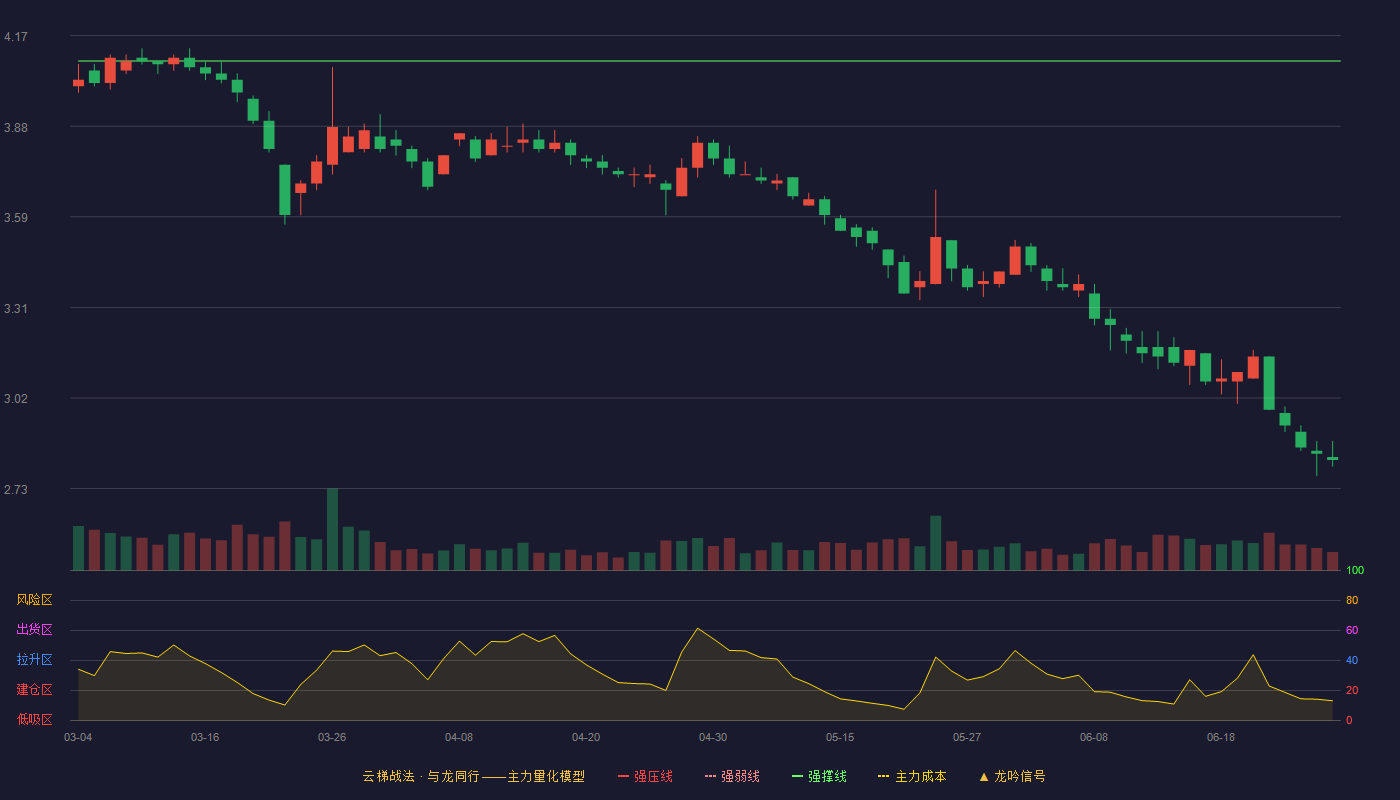The image size is (1400, 800).
Task: Click the yellow indicator peak above 04-30
Action: pos(697,629)
